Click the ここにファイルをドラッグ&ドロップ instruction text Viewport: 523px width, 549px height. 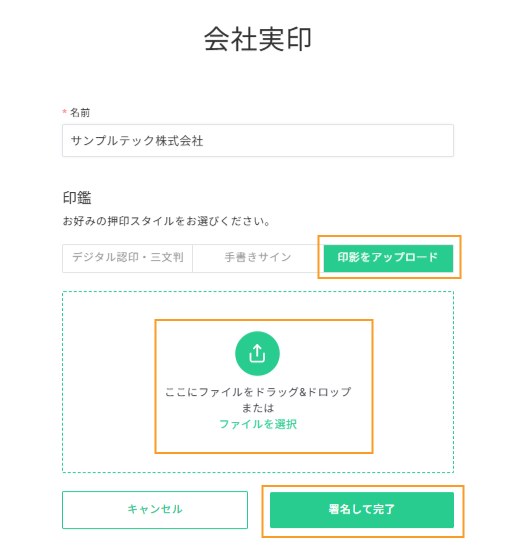[258, 392]
